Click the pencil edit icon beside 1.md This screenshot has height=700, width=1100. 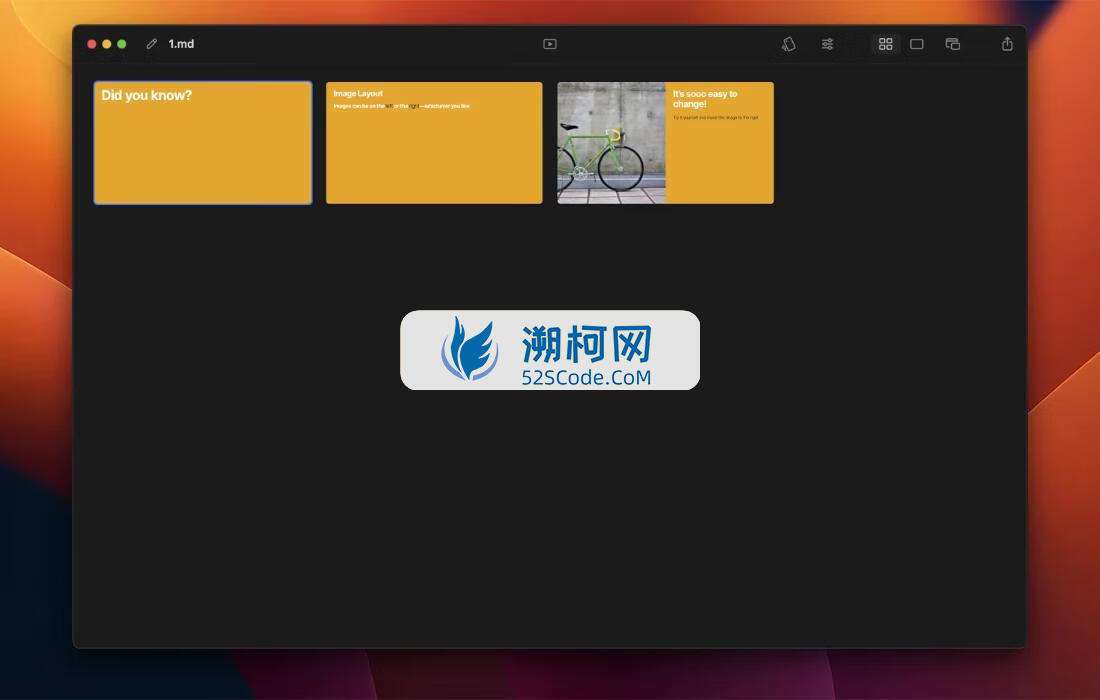152,43
